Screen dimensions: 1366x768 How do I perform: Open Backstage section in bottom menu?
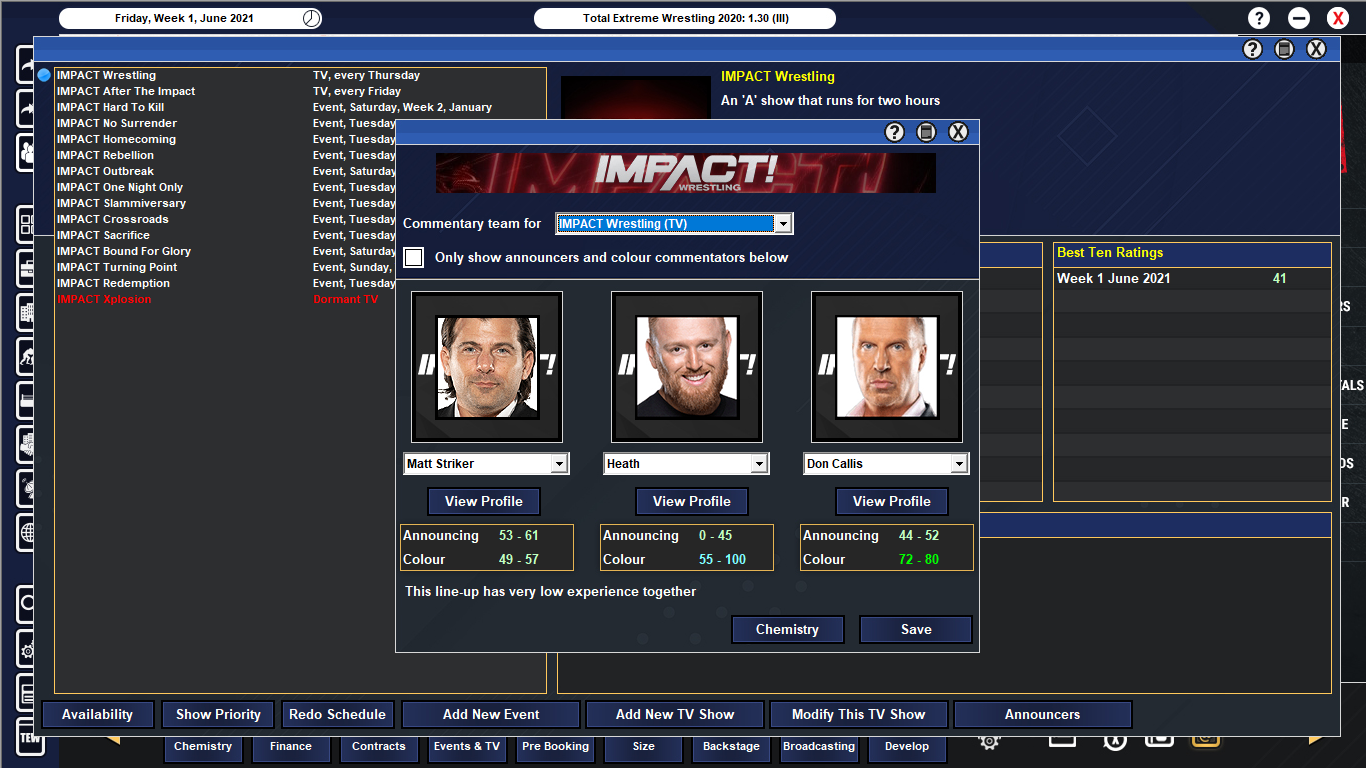(x=732, y=747)
